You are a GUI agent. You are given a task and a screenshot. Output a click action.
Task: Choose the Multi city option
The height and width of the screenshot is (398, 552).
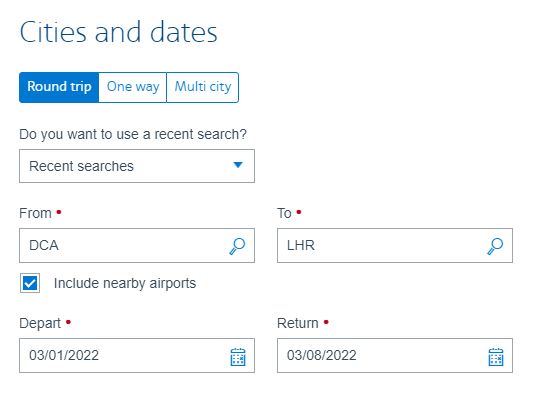[203, 87]
